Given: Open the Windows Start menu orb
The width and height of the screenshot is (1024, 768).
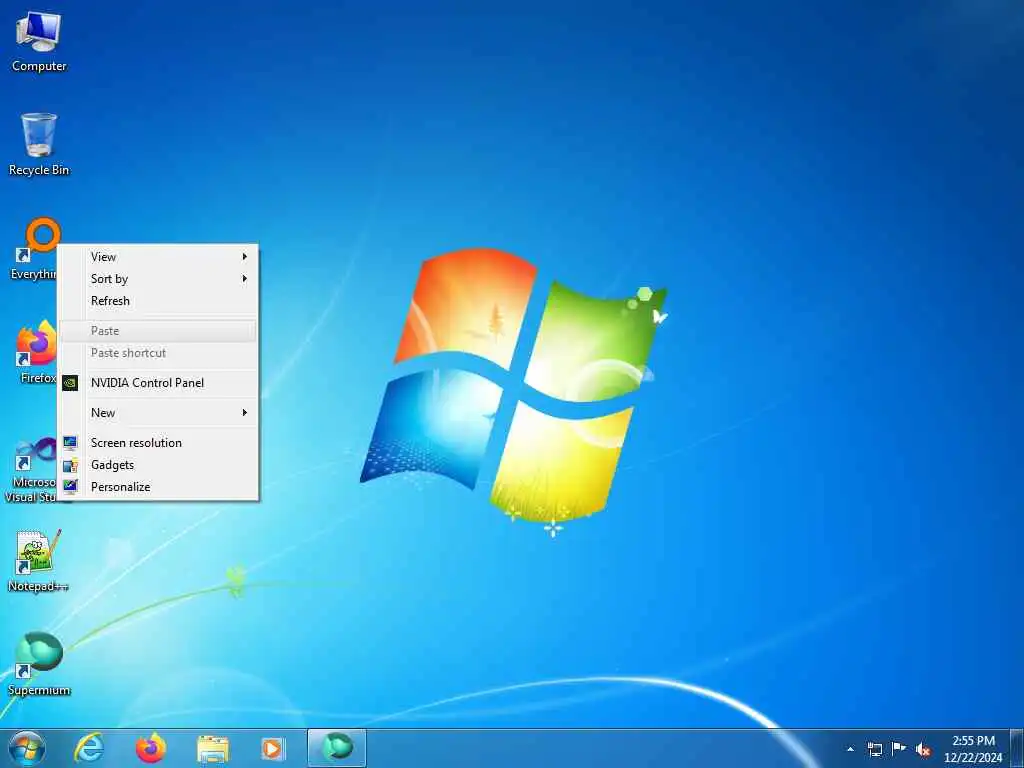Looking at the screenshot, I should [27, 748].
